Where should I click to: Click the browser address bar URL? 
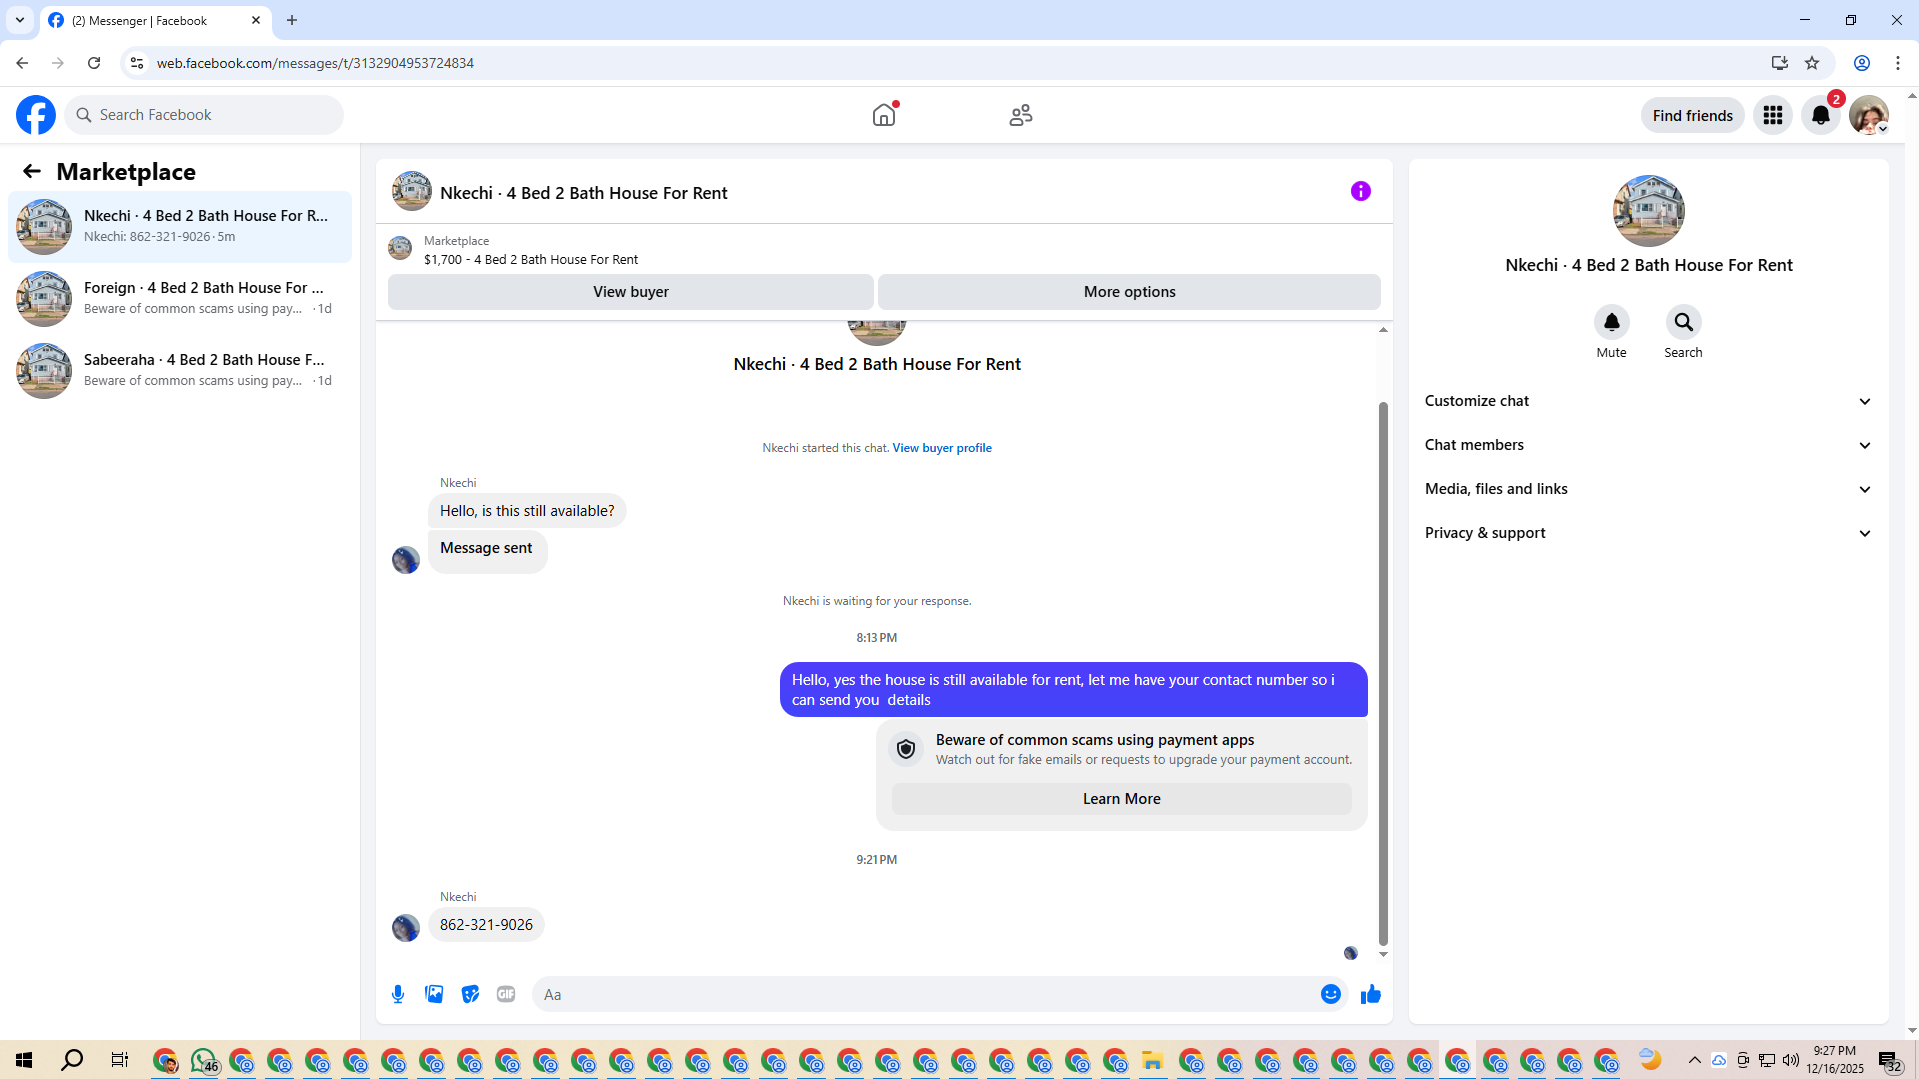click(315, 63)
